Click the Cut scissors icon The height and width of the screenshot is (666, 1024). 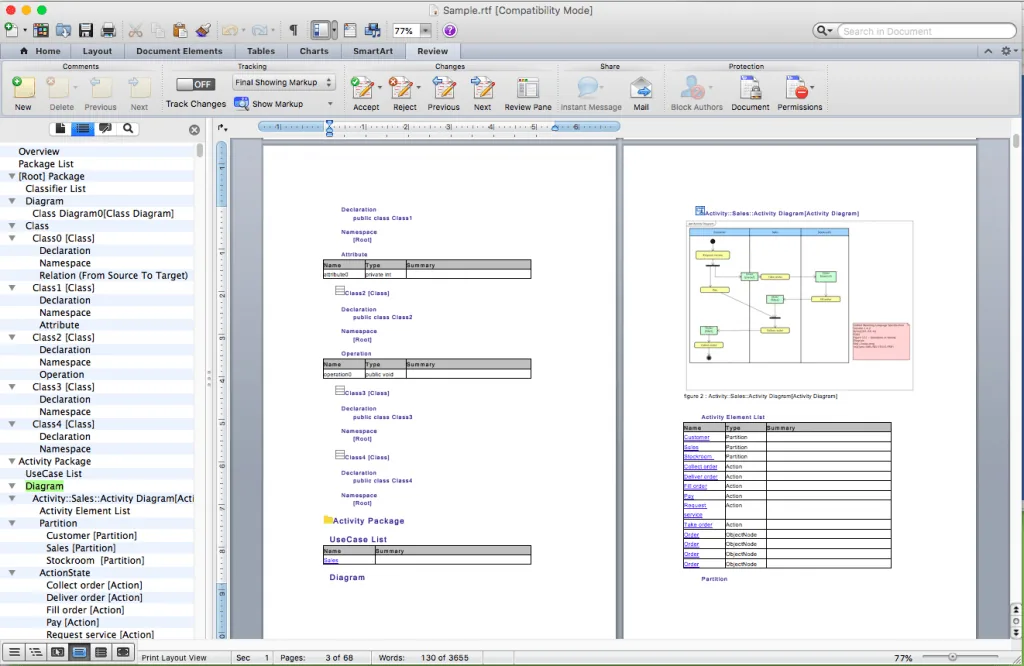click(135, 30)
